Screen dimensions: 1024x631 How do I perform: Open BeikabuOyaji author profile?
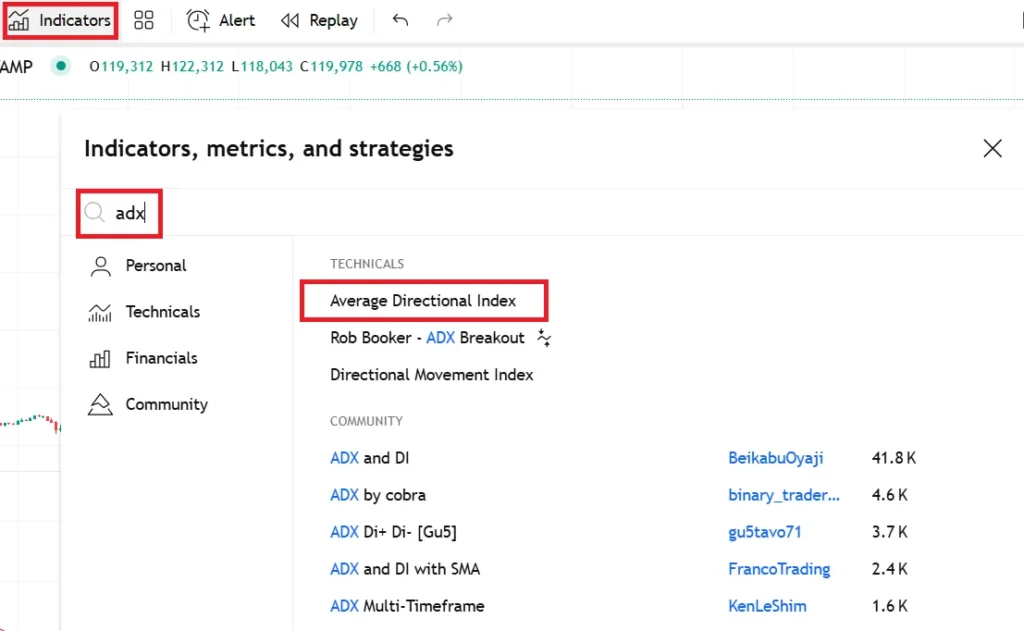pyautogui.click(x=775, y=458)
